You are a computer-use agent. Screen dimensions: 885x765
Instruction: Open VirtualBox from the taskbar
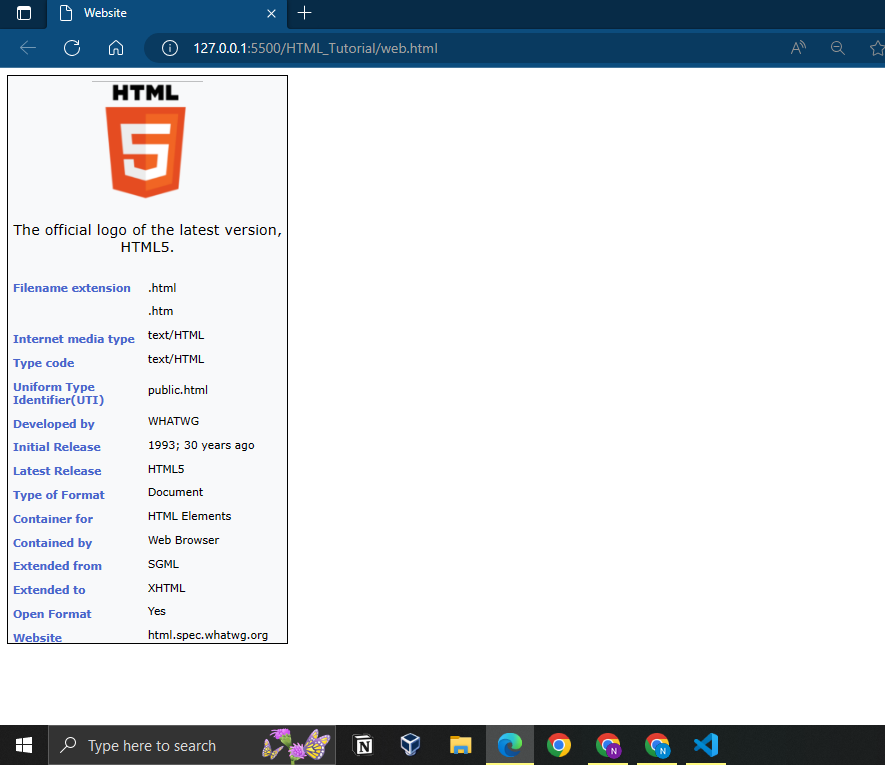410,745
